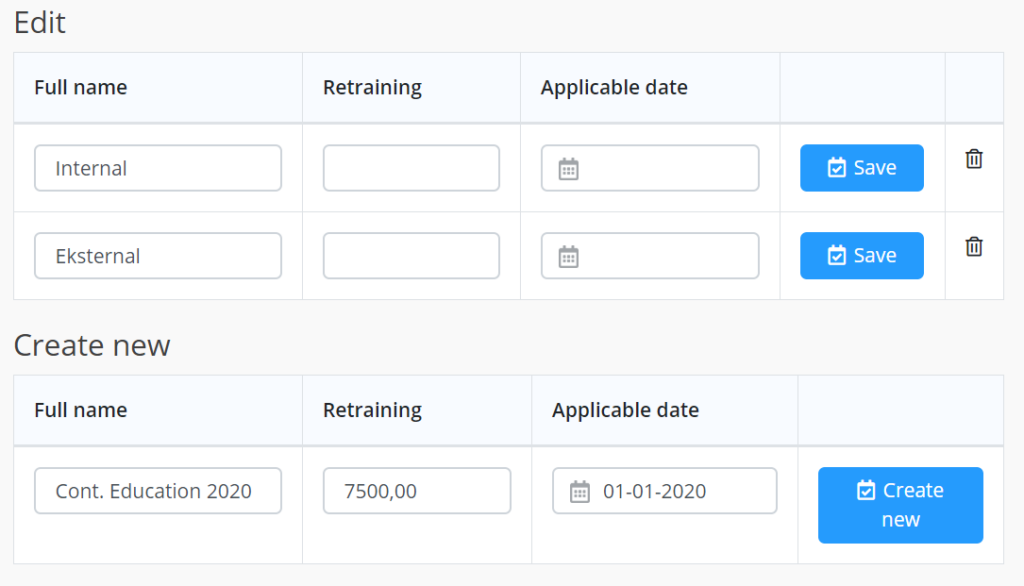Select the Retraining field in Internal row
Screen dimensions: 1024x586
tap(411, 168)
